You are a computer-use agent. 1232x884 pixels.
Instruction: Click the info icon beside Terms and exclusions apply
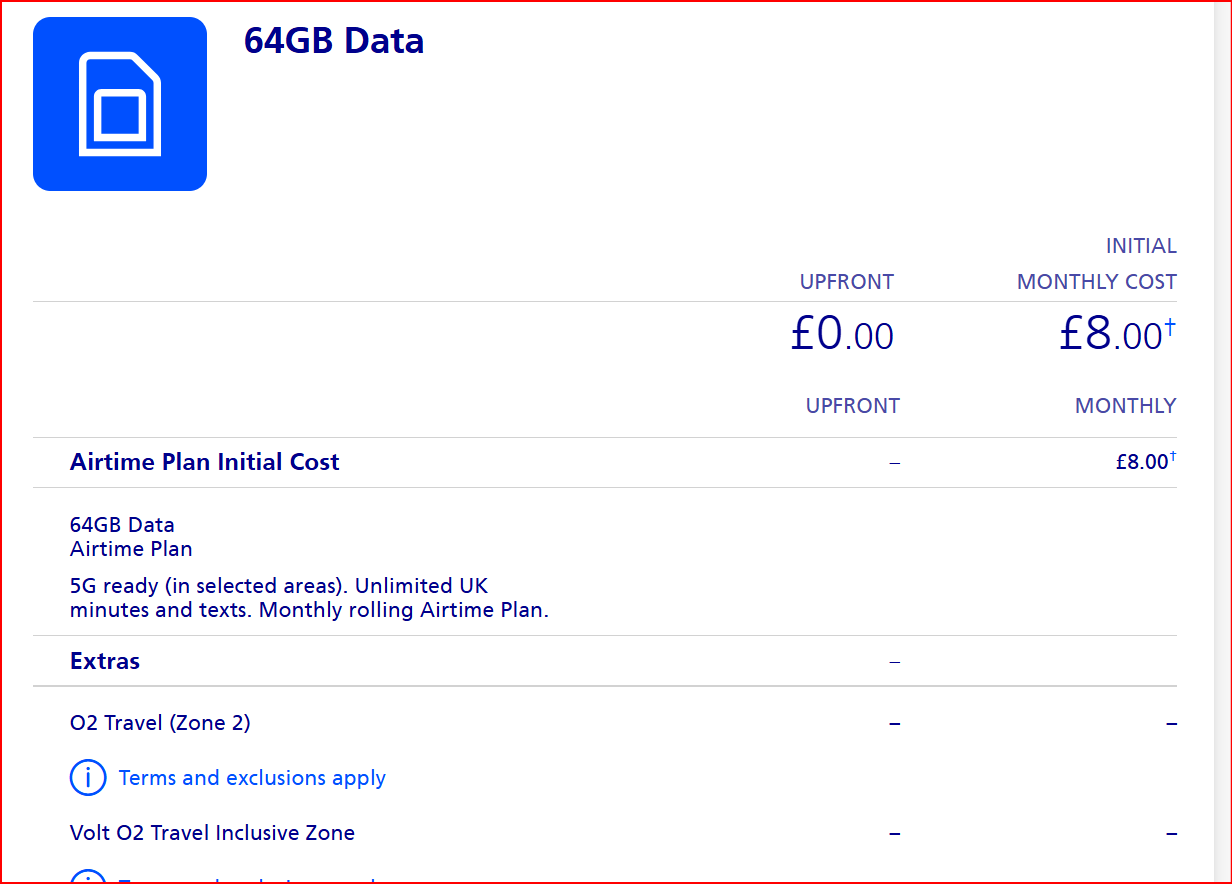pos(88,777)
